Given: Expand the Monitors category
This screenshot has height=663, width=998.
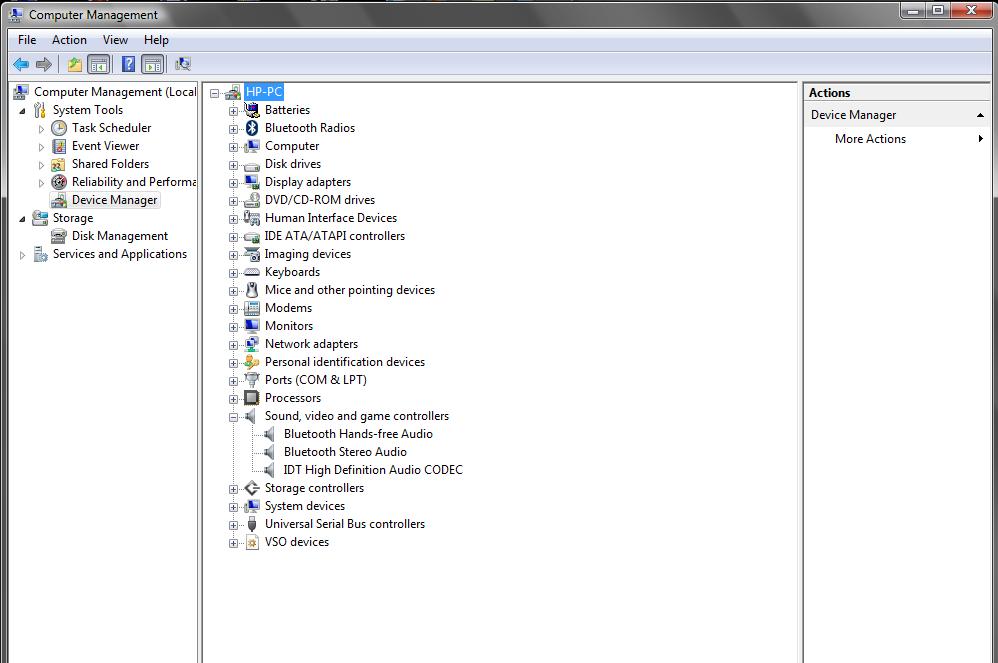Looking at the screenshot, I should pyautogui.click(x=234, y=327).
